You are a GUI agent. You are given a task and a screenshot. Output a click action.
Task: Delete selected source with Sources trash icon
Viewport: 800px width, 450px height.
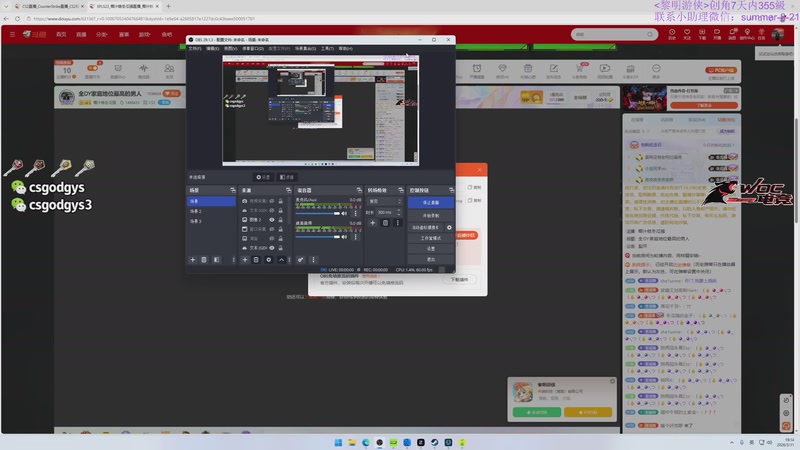pyautogui.click(x=256, y=260)
